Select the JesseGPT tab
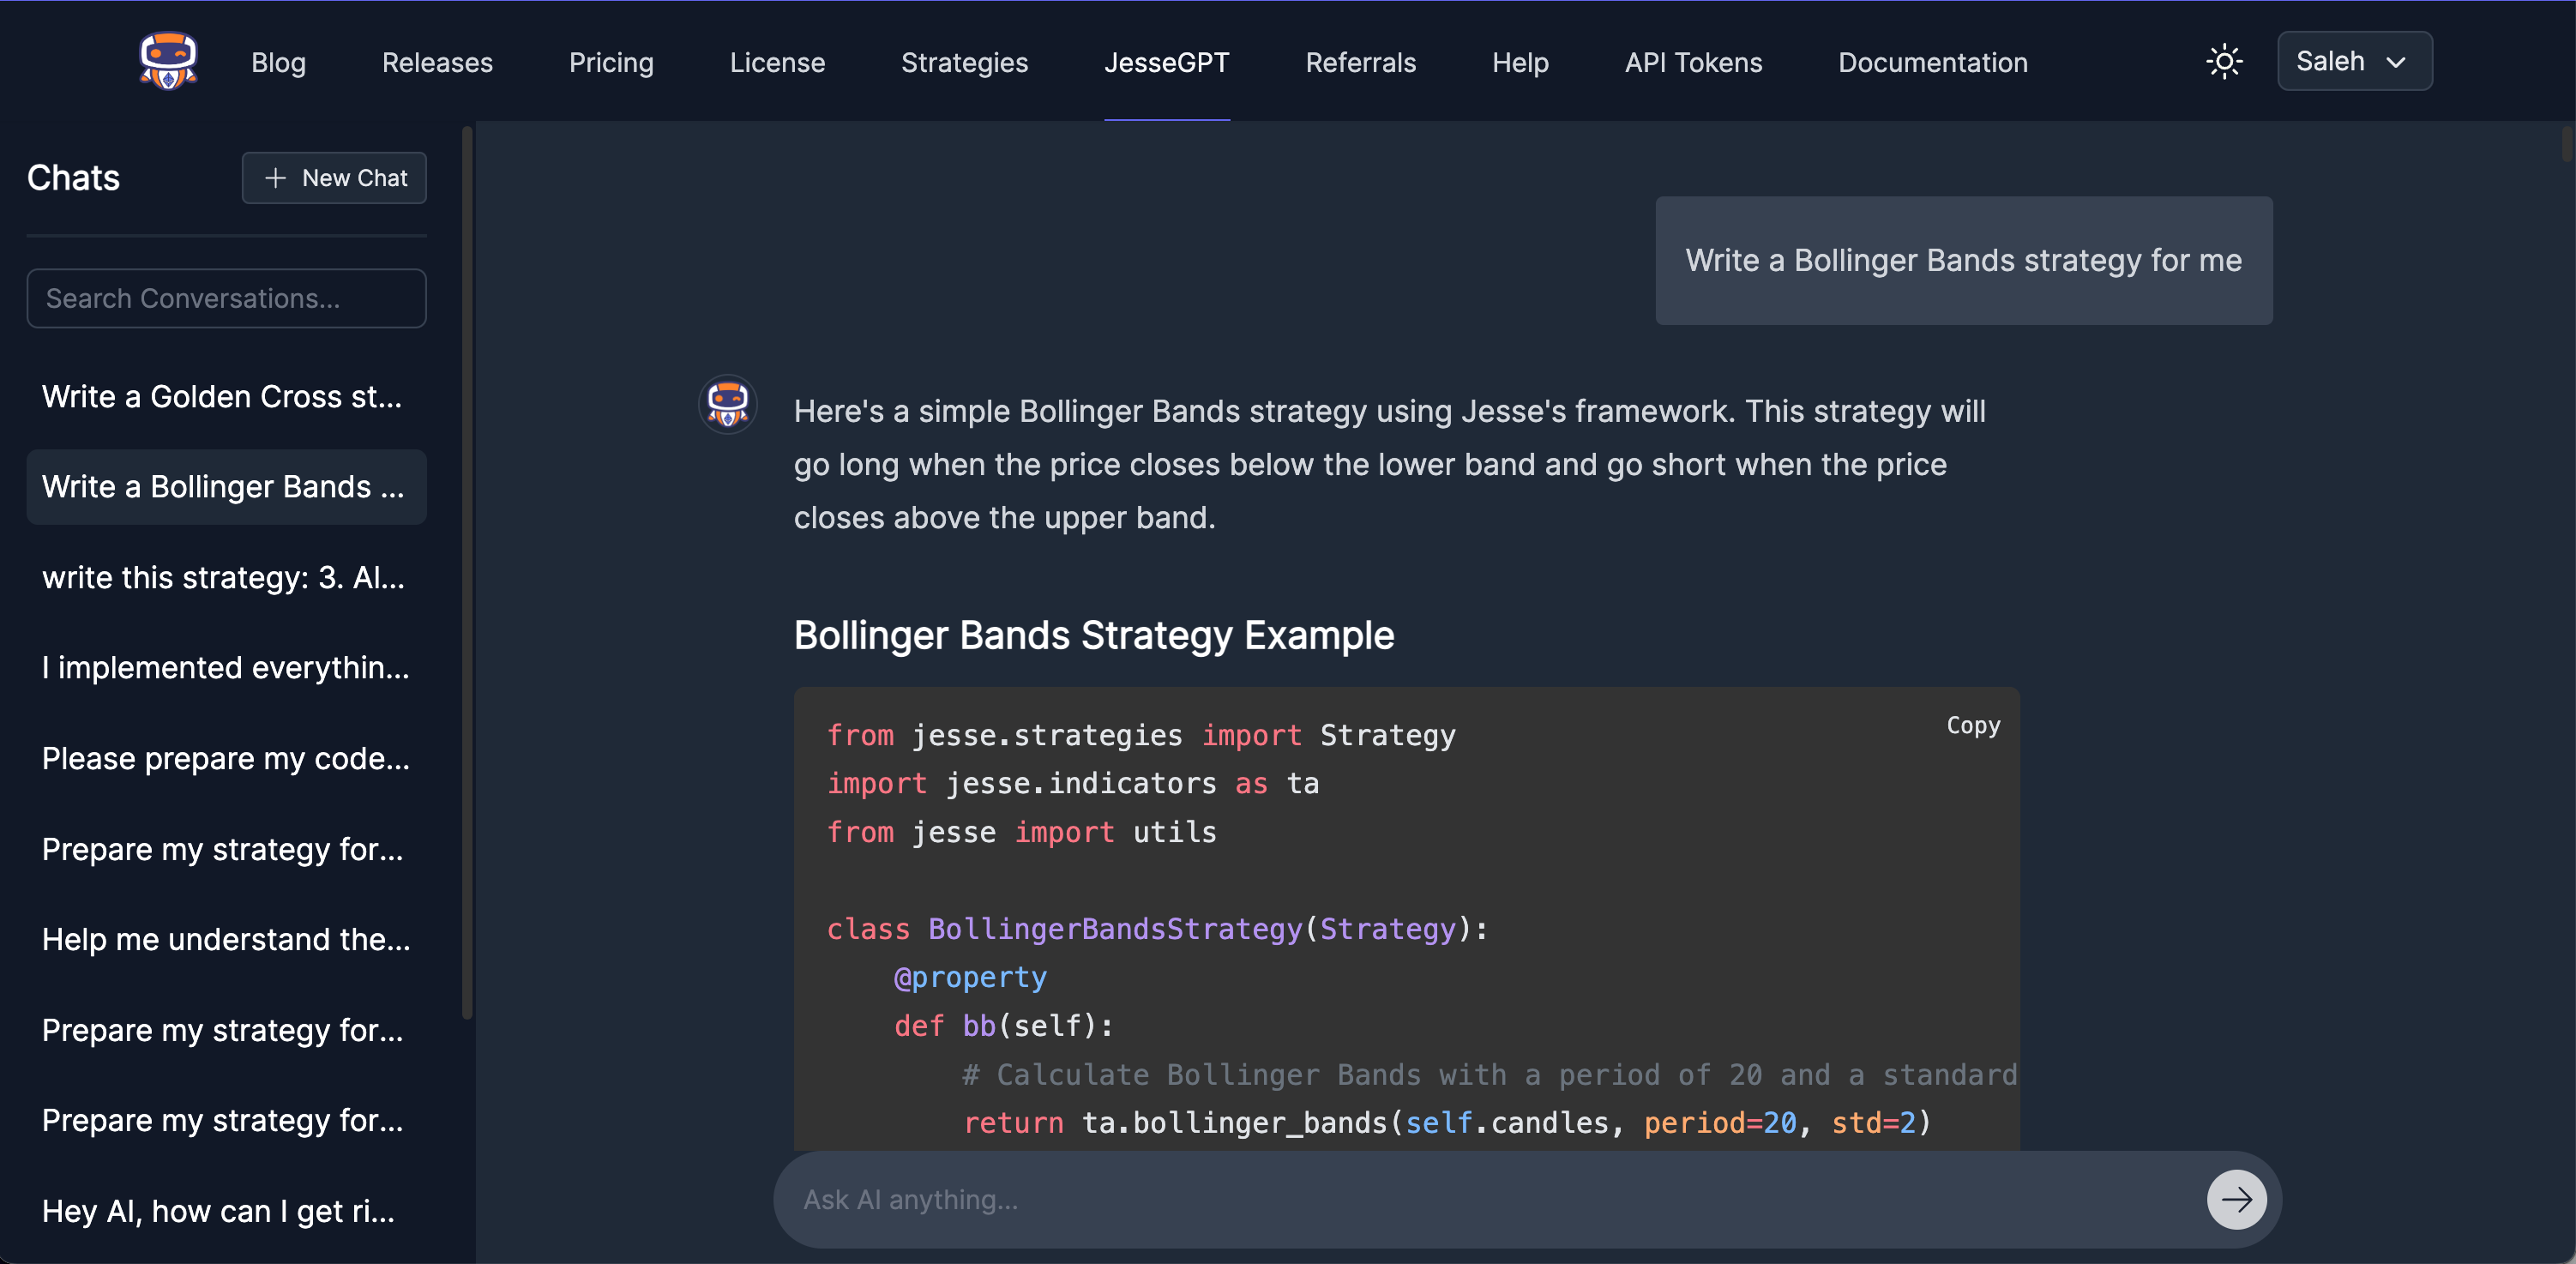The width and height of the screenshot is (2576, 1264). pos(1166,61)
